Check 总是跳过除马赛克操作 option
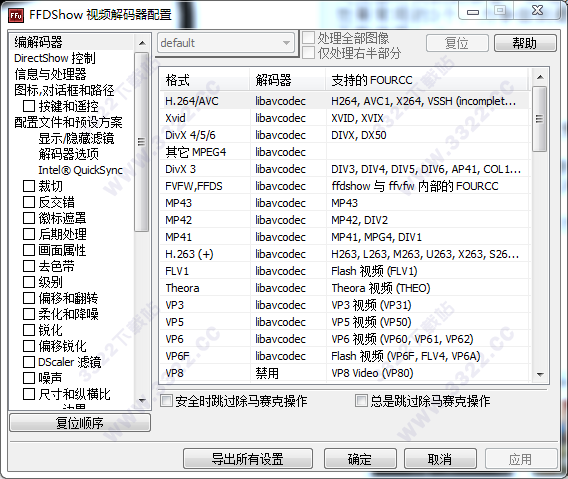Image resolution: width=568 pixels, height=479 pixels. (x=361, y=401)
